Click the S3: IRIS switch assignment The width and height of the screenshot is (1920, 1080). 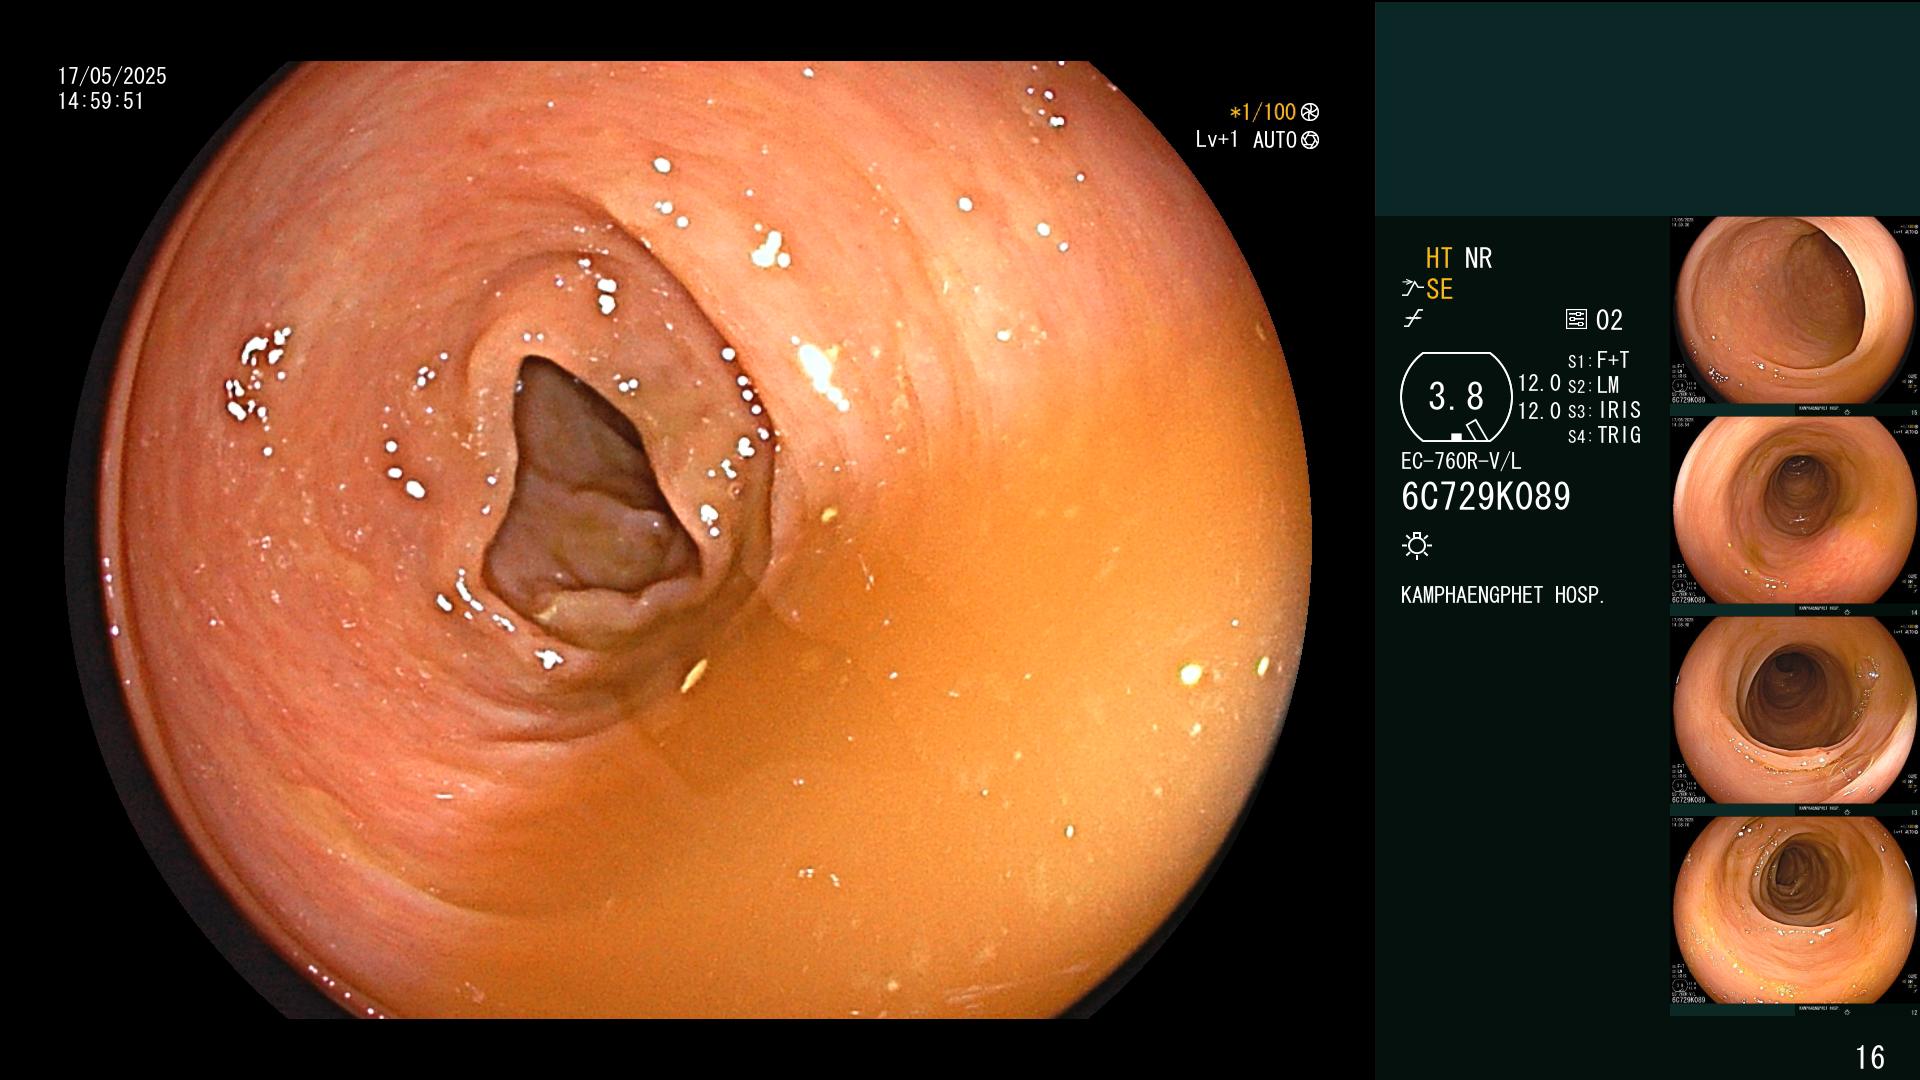click(x=1605, y=410)
